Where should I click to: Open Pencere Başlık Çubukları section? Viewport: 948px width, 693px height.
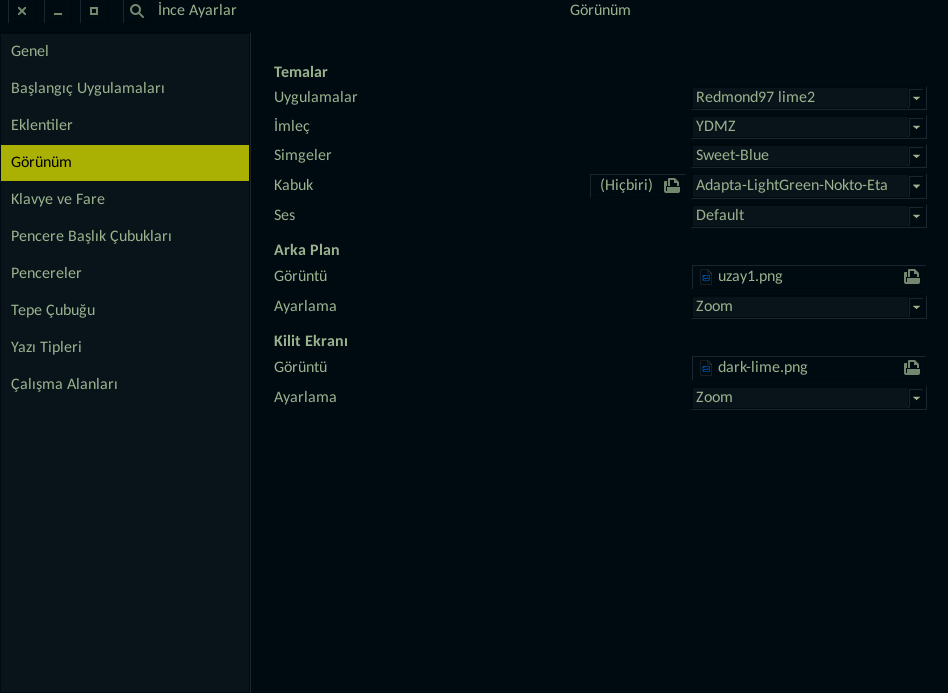pos(125,236)
